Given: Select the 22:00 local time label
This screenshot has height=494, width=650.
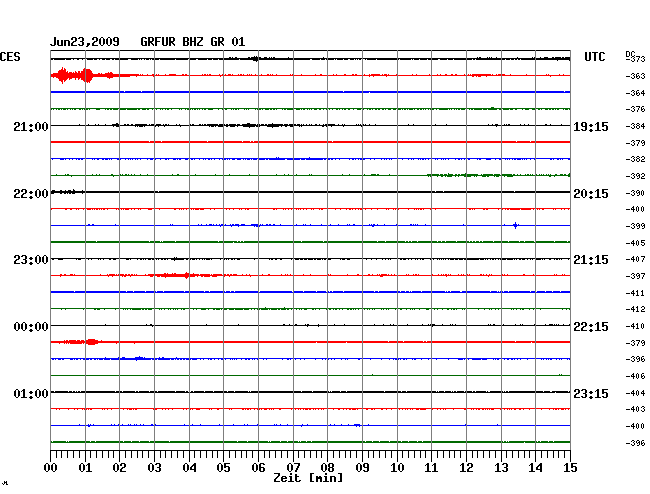Looking at the screenshot, I should pyautogui.click(x=31, y=194).
